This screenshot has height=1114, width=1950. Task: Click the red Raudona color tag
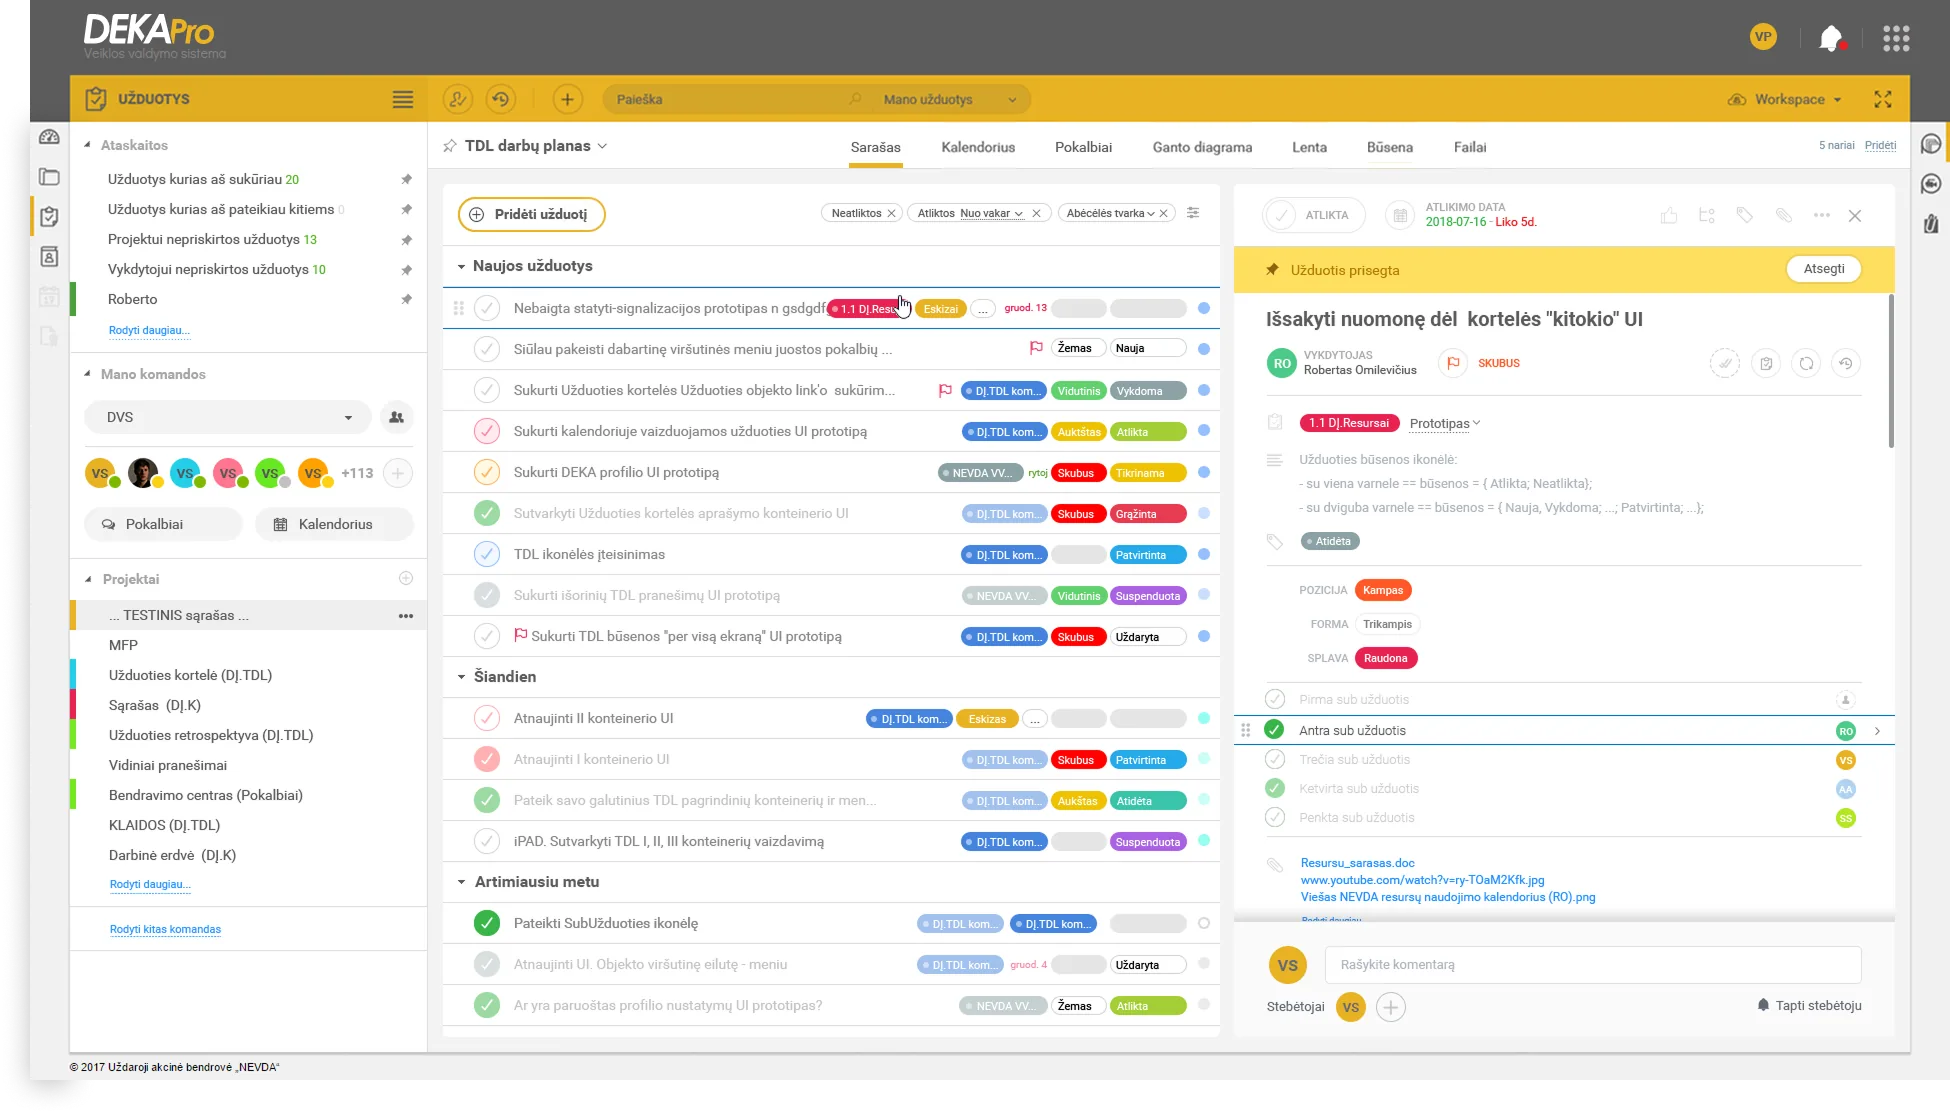point(1386,658)
